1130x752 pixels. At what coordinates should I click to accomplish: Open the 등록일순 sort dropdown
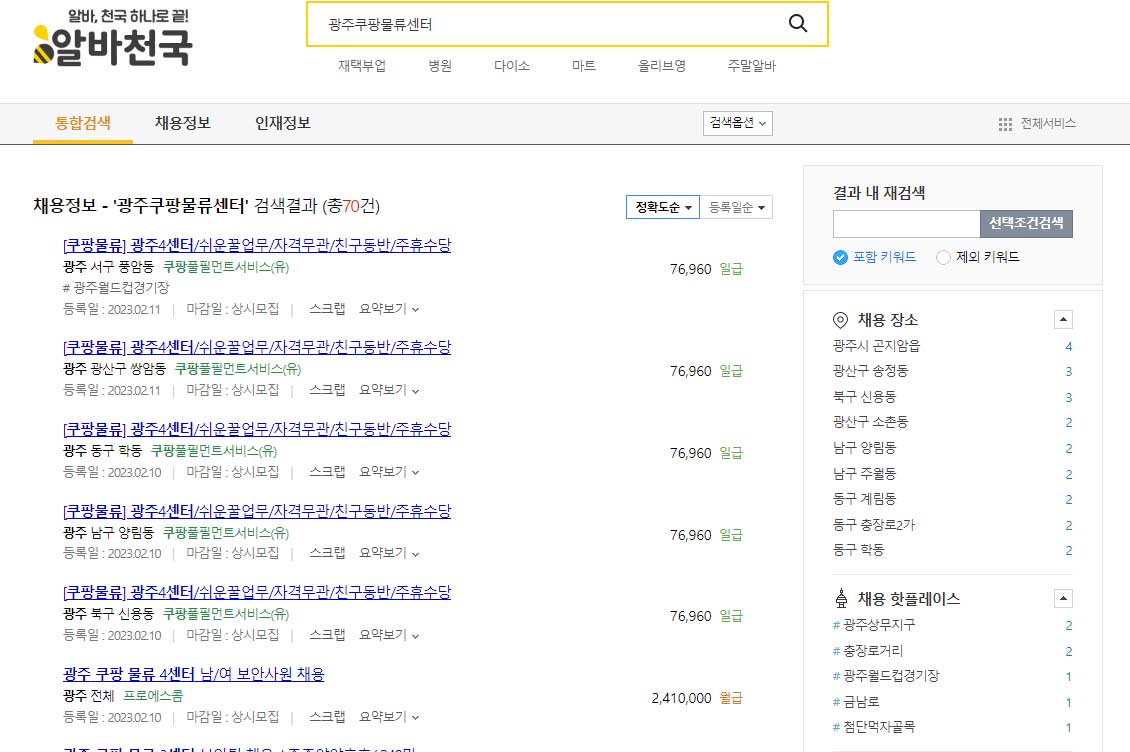(x=737, y=208)
